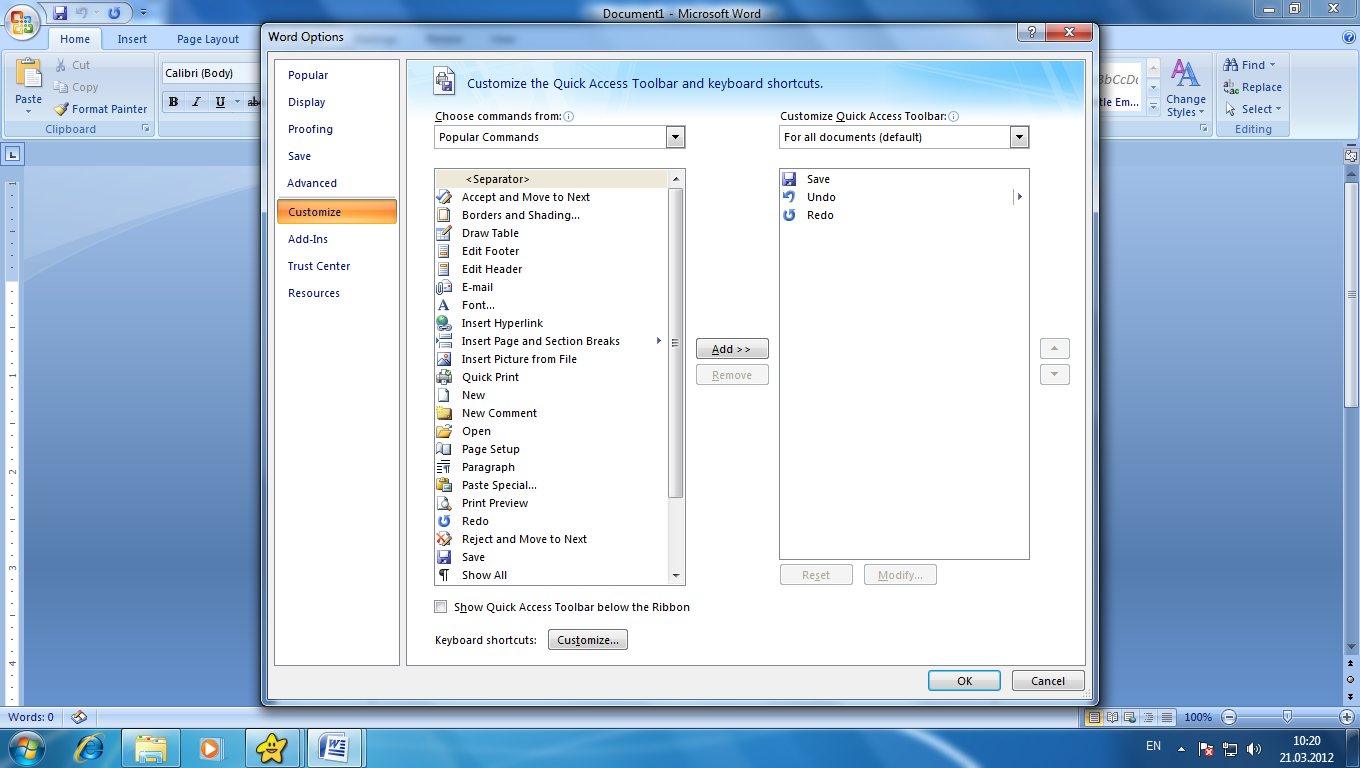
Task: Open the Page Layout ribbon tab
Action: click(208, 39)
